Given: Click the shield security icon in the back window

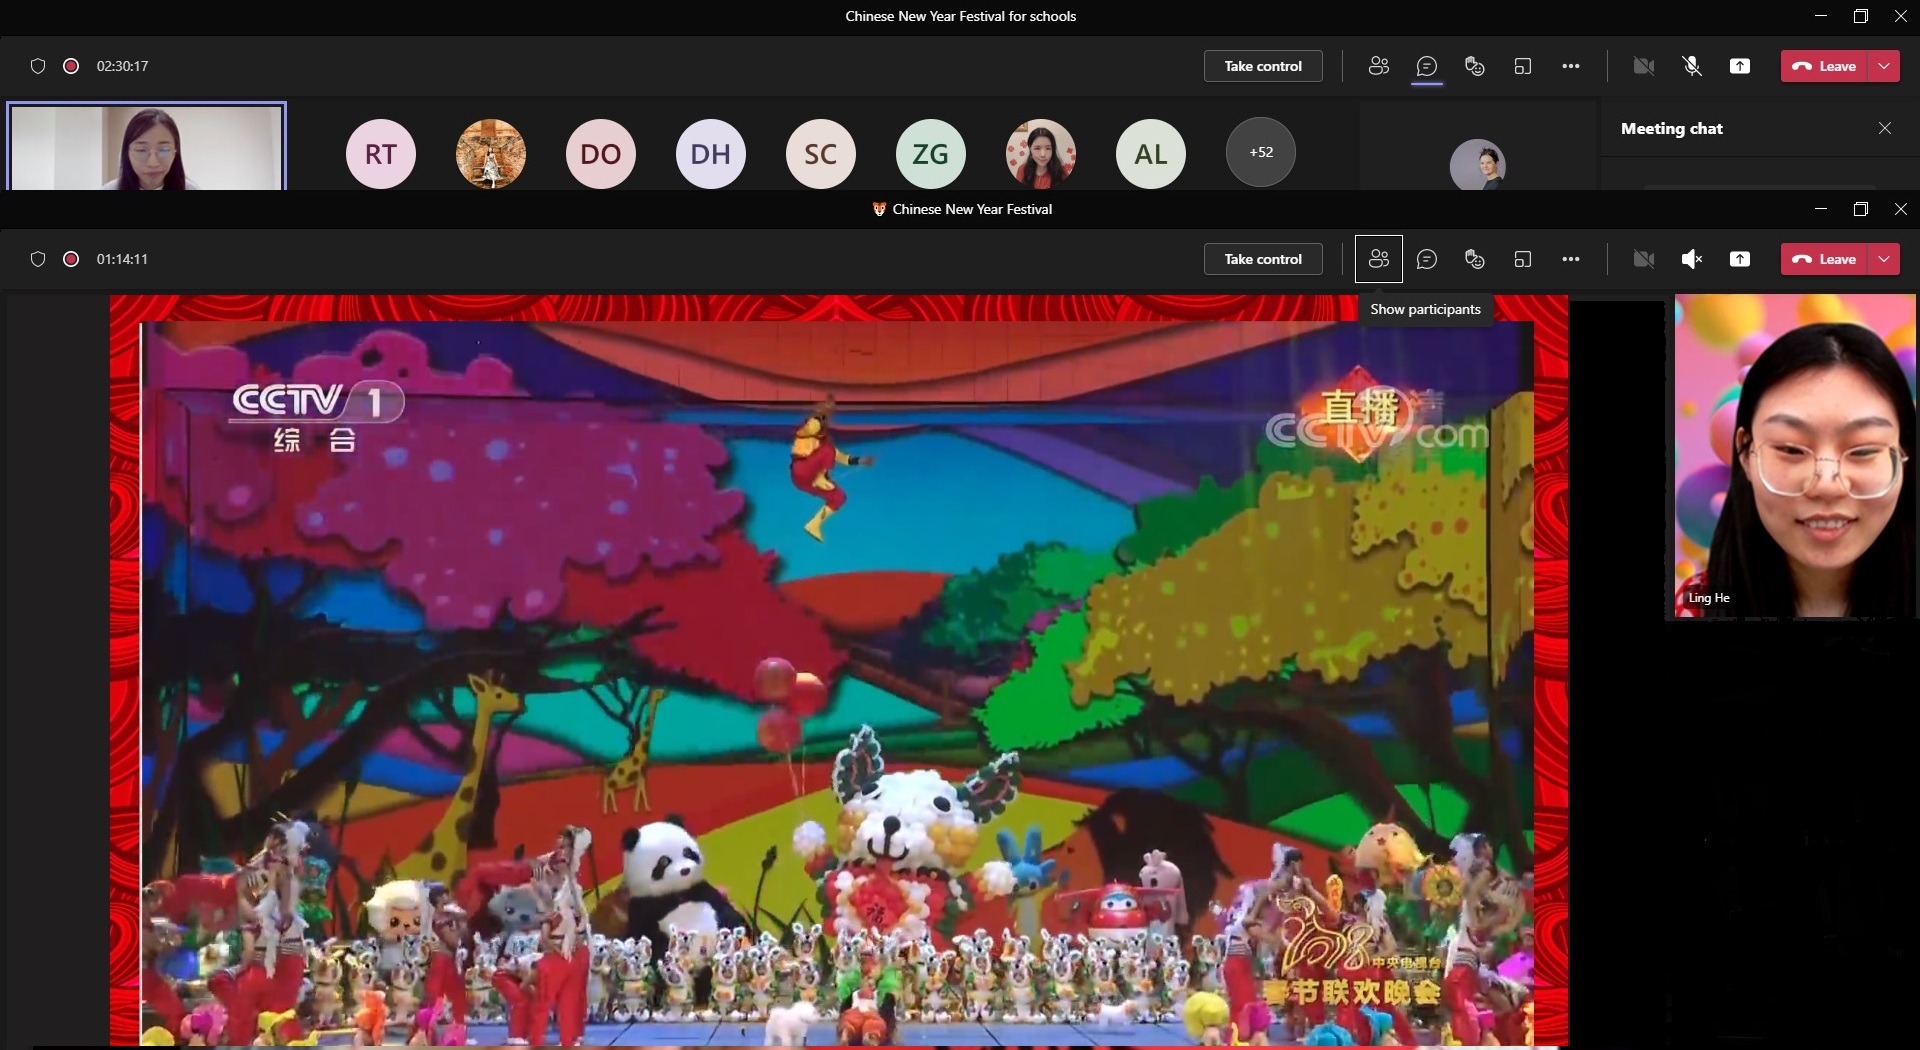Looking at the screenshot, I should pyautogui.click(x=38, y=66).
